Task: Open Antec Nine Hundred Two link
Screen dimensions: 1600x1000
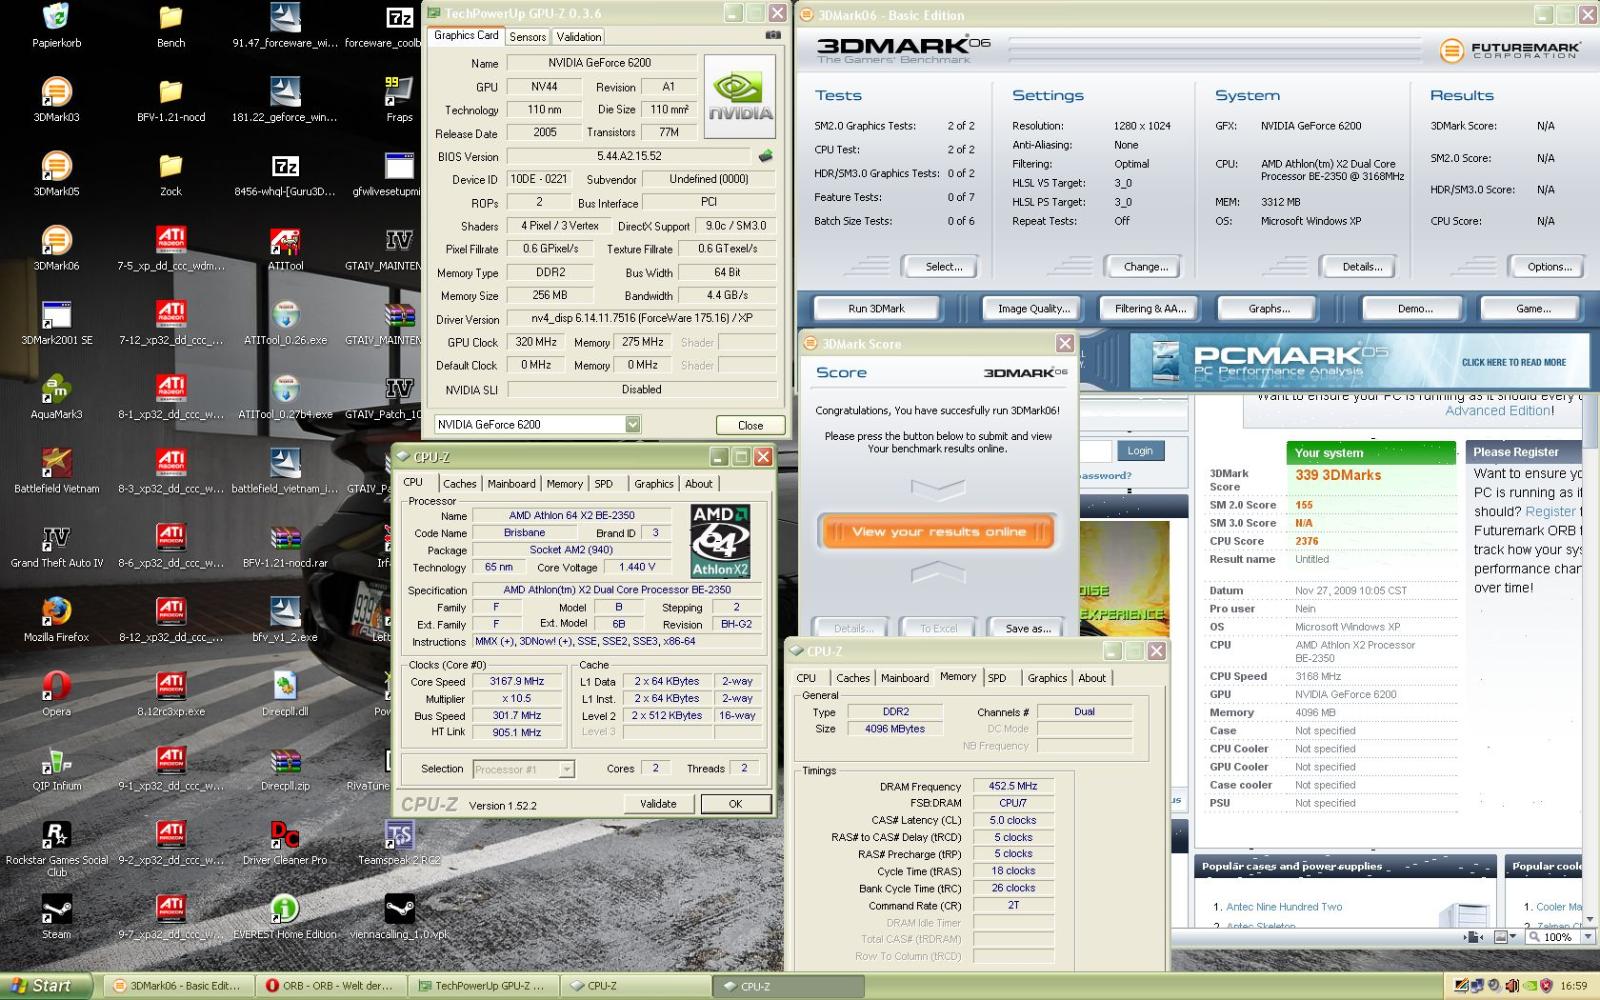Action: (1284, 907)
